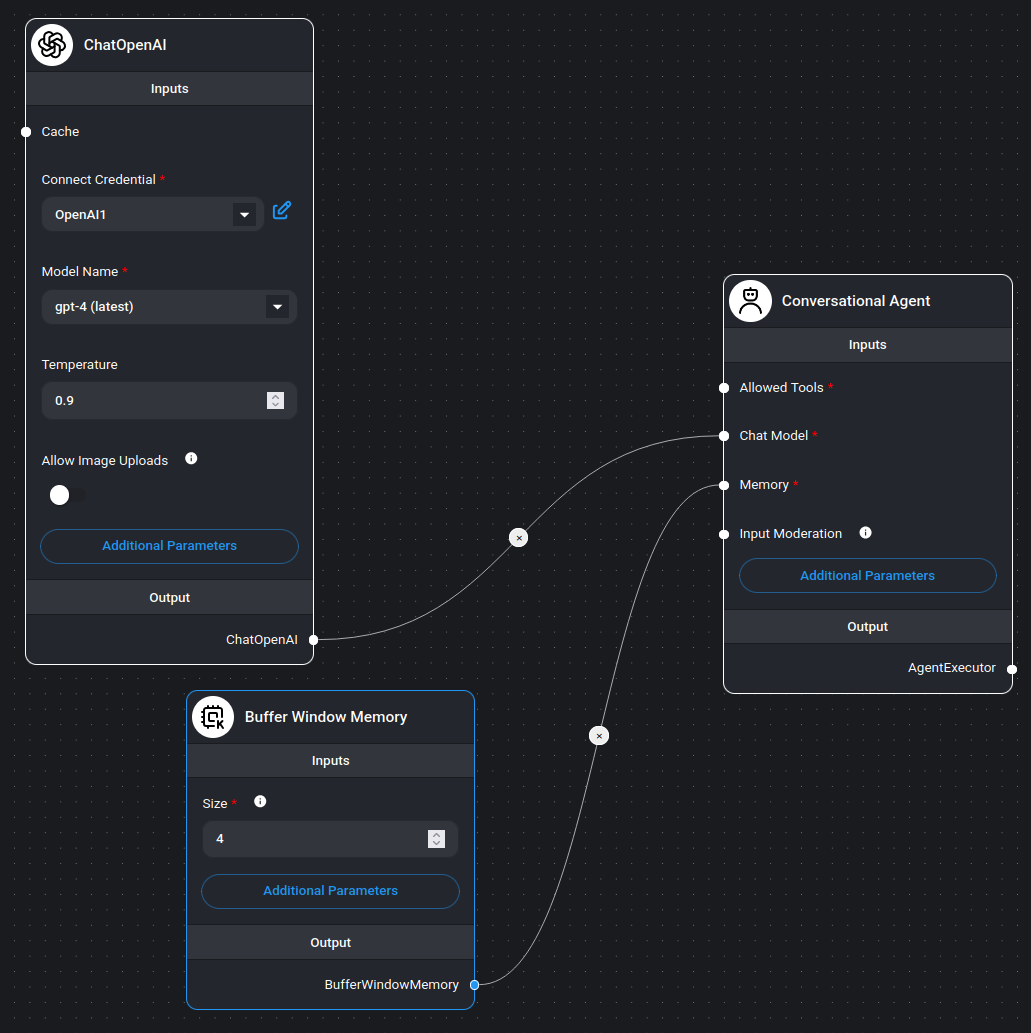The image size is (1031, 1033).
Task: Edit the OpenAI1 credential with pencil icon
Action: [282, 211]
